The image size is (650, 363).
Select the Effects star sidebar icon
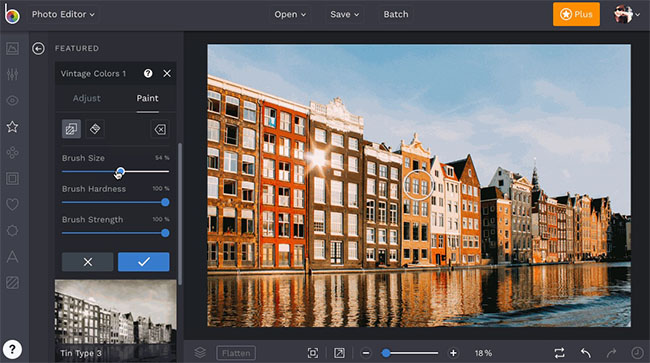12,127
